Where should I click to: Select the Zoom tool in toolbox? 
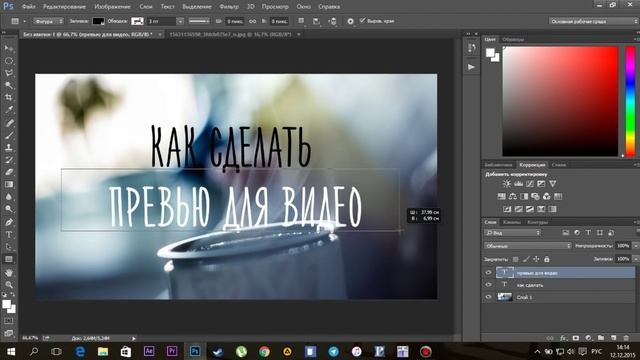[x=9, y=284]
